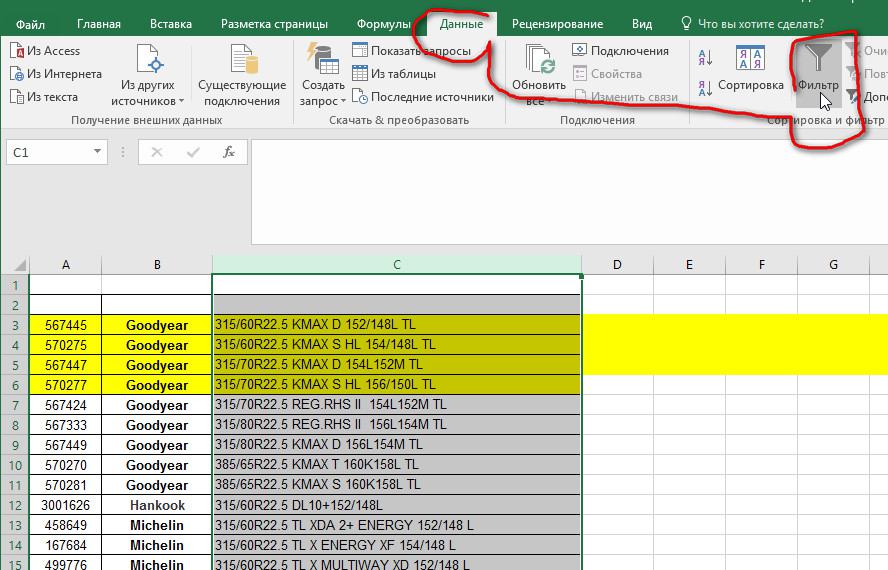The width and height of the screenshot is (888, 570).
Task: Expand Из других источников dropdown arrow
Action: tap(181, 101)
